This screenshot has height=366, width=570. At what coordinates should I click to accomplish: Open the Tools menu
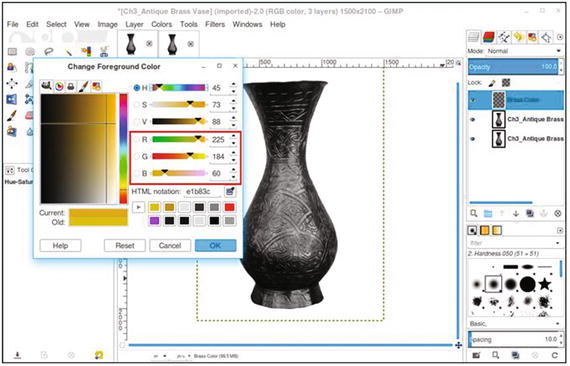[x=189, y=24]
